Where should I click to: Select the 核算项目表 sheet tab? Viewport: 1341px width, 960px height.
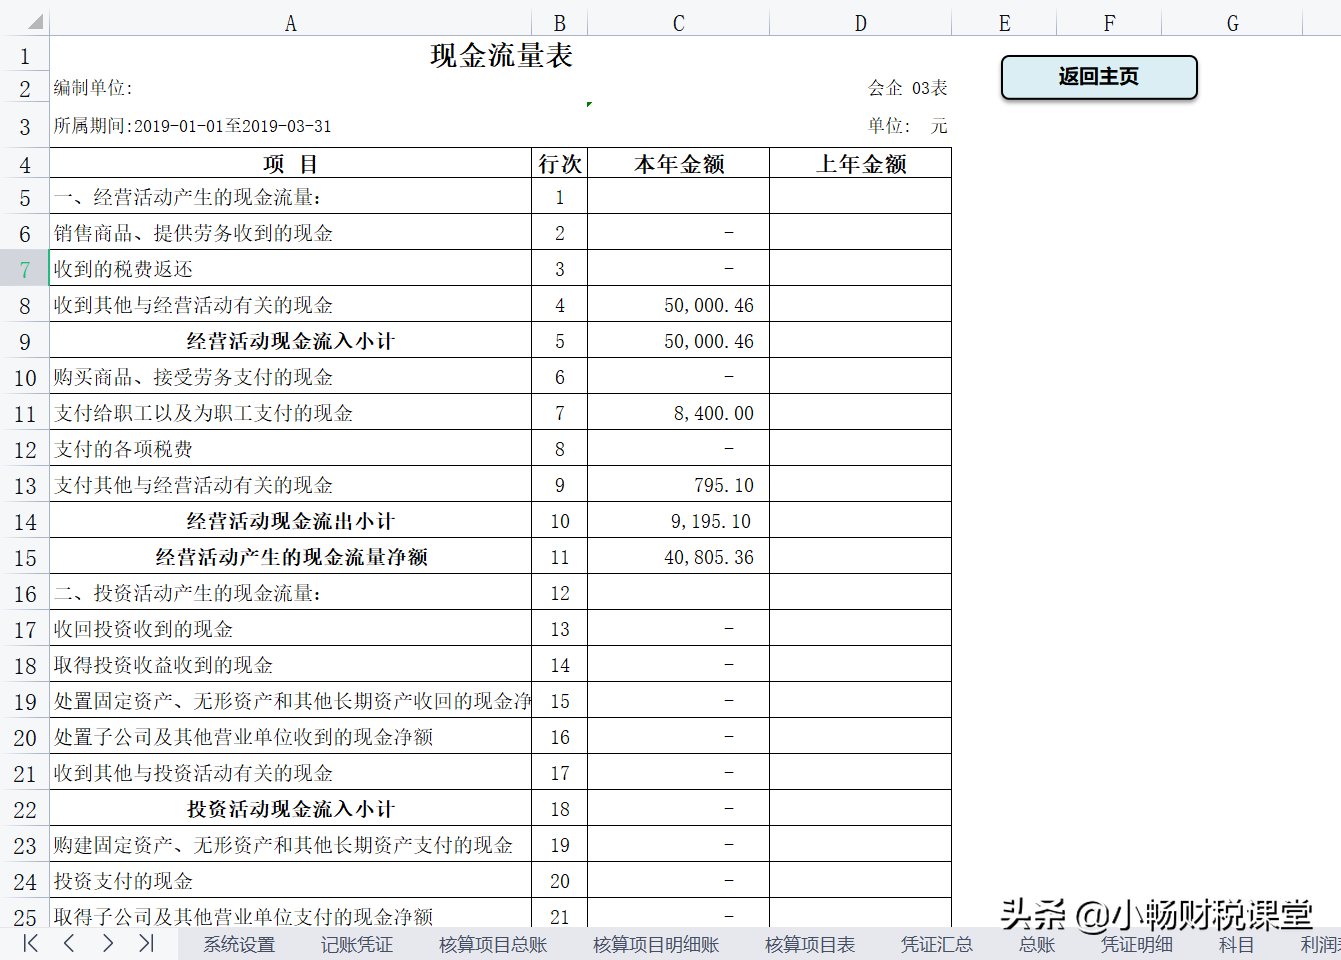click(809, 943)
